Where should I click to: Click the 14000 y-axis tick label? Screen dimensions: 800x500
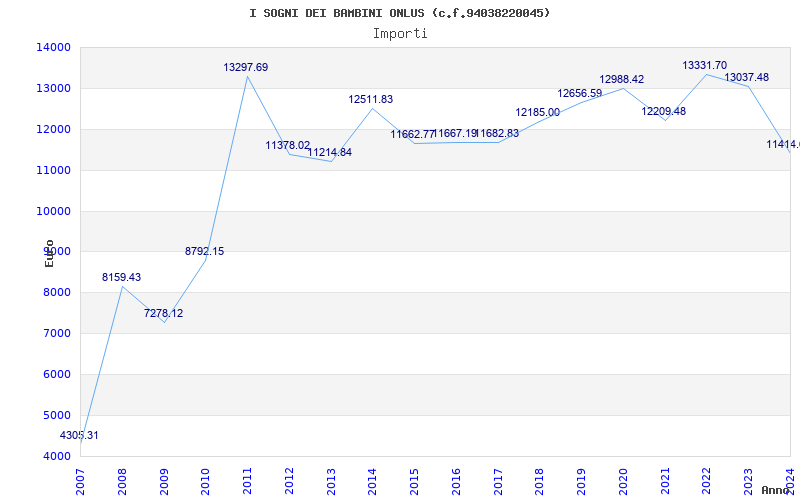tap(53, 47)
